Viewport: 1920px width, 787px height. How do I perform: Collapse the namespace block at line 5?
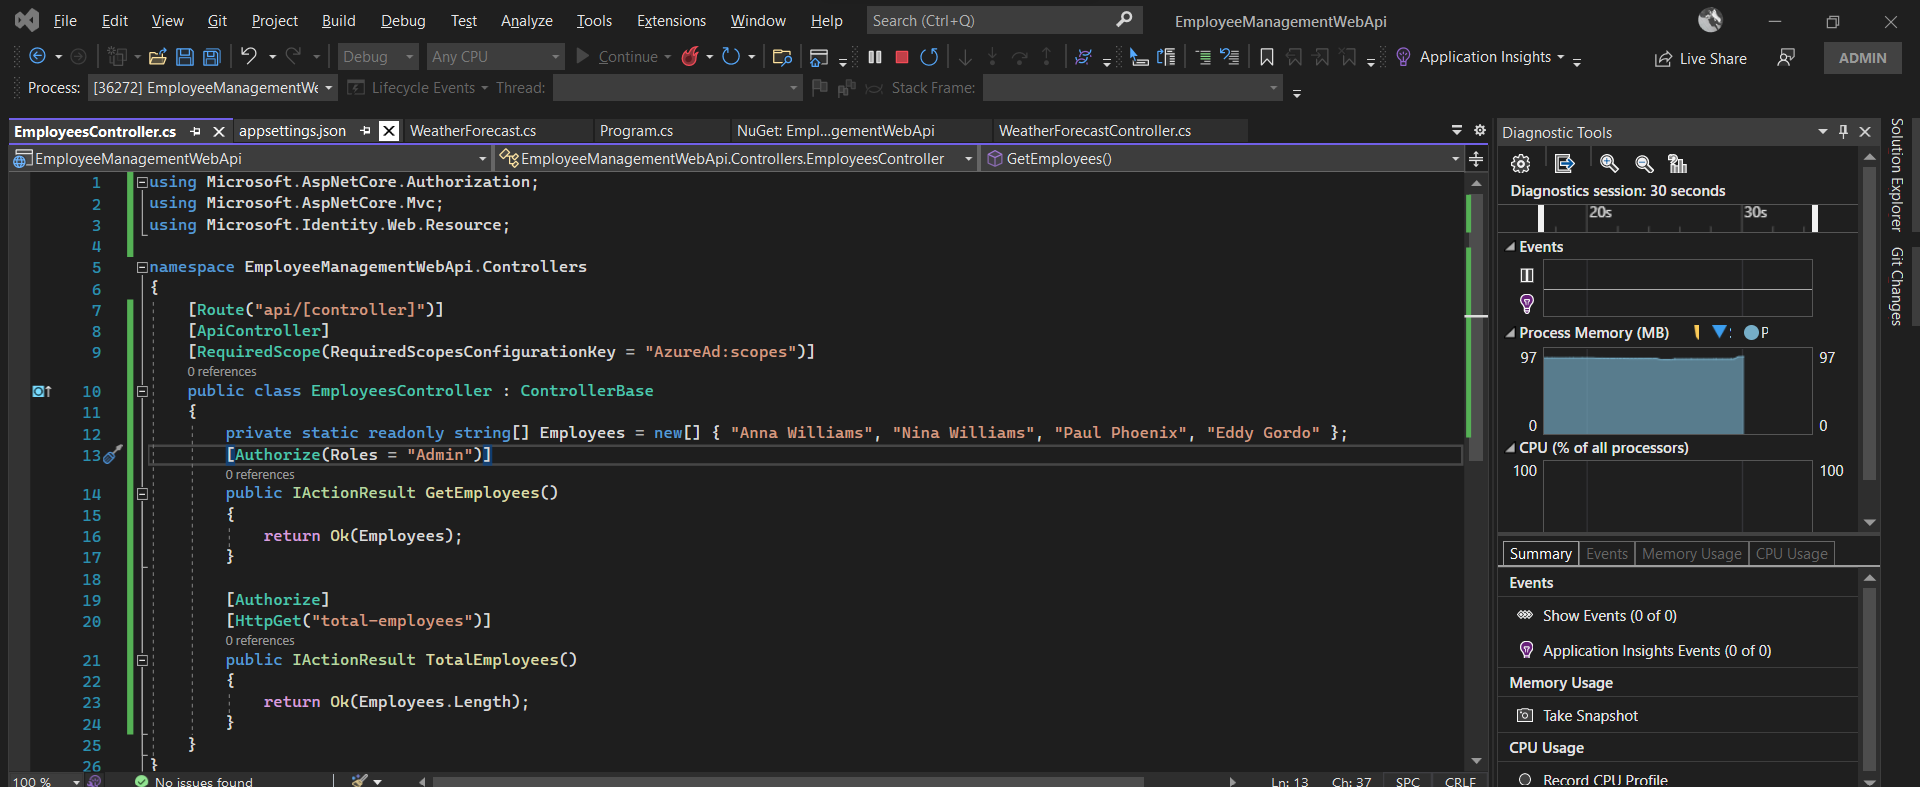pyautogui.click(x=142, y=267)
